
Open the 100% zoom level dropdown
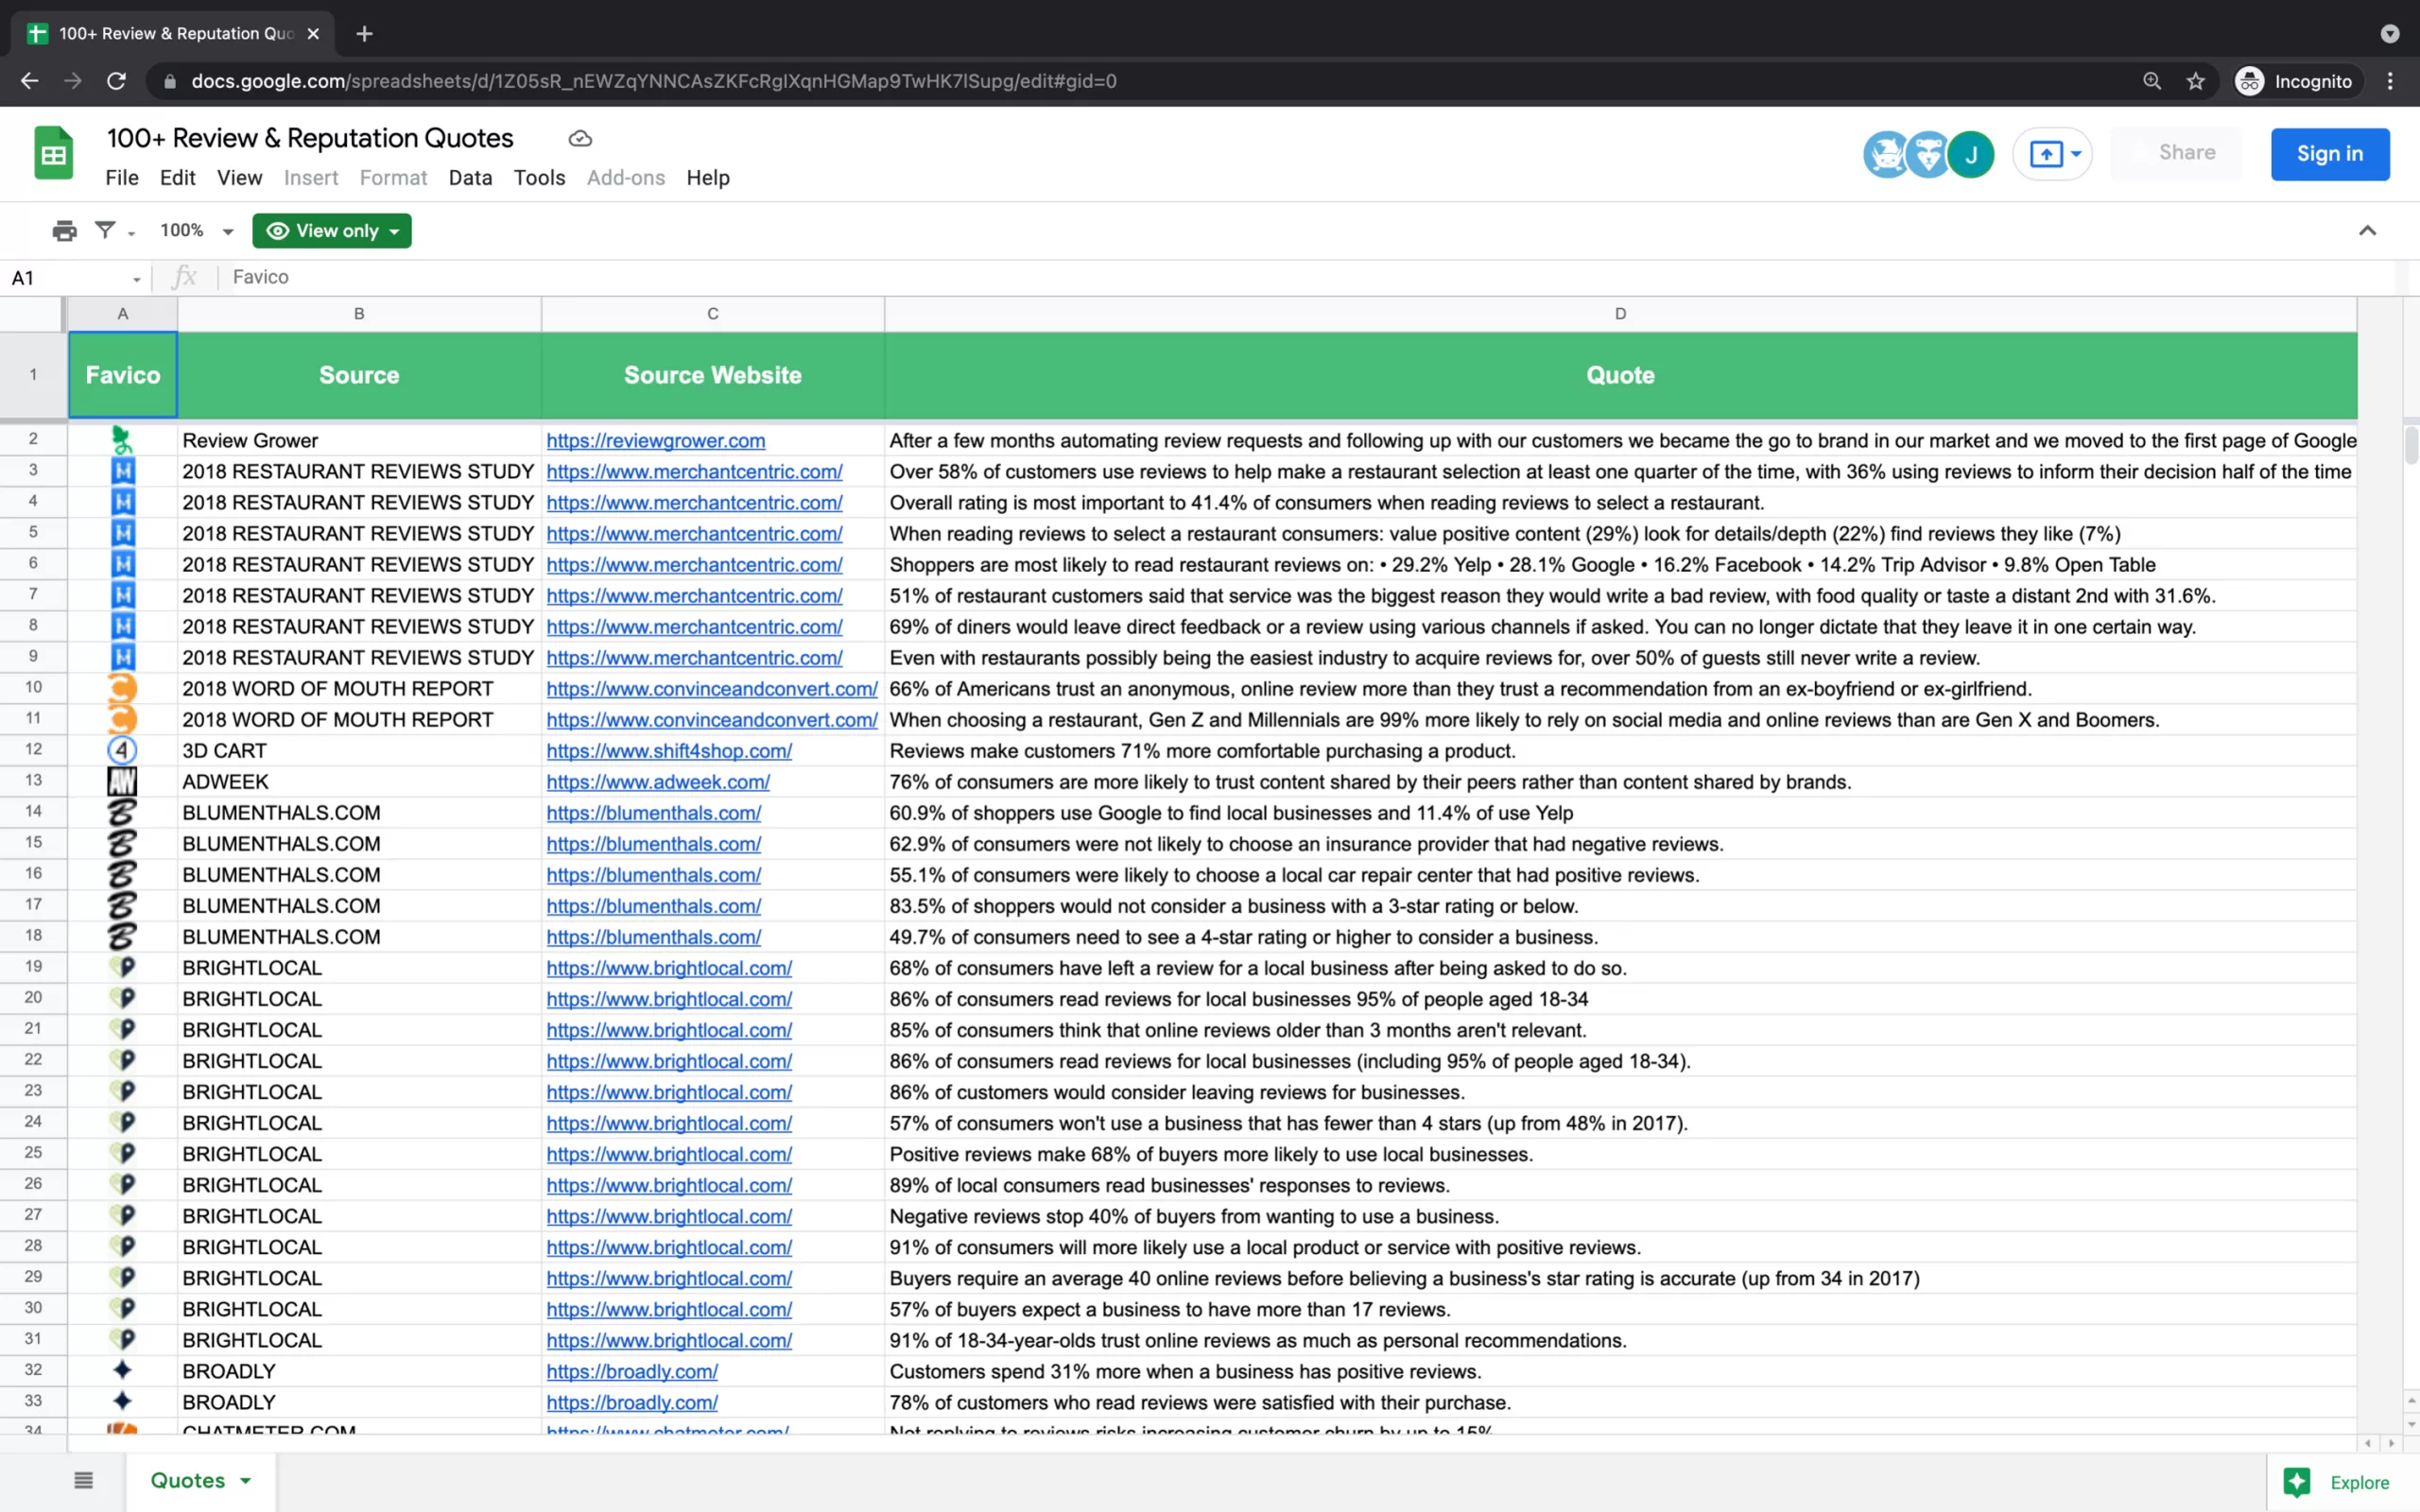tap(197, 231)
